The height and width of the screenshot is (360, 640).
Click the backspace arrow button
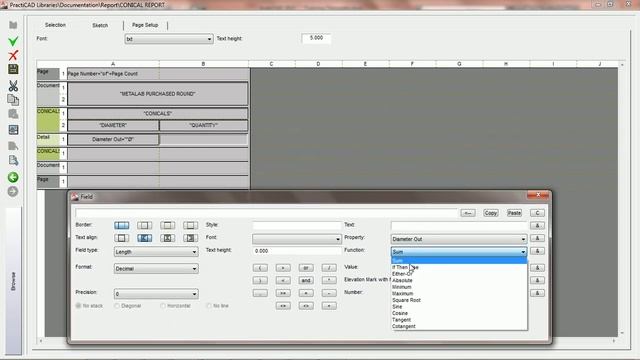[468, 213]
